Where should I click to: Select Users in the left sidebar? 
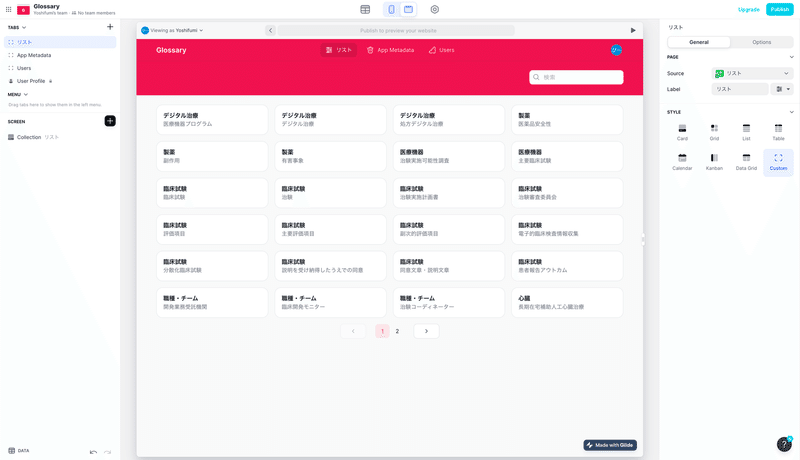(x=60, y=68)
